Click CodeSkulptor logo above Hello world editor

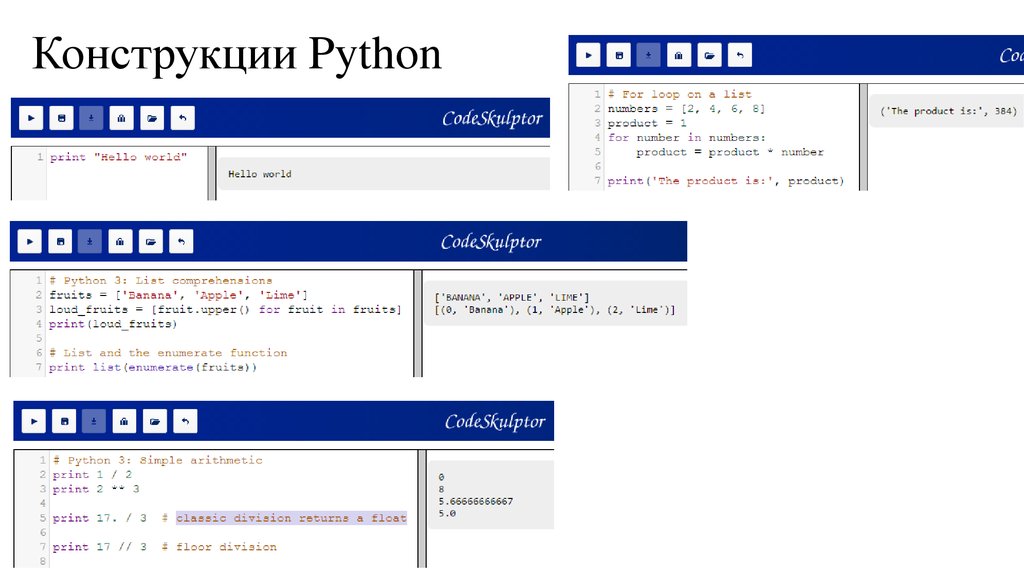pyautogui.click(x=492, y=118)
